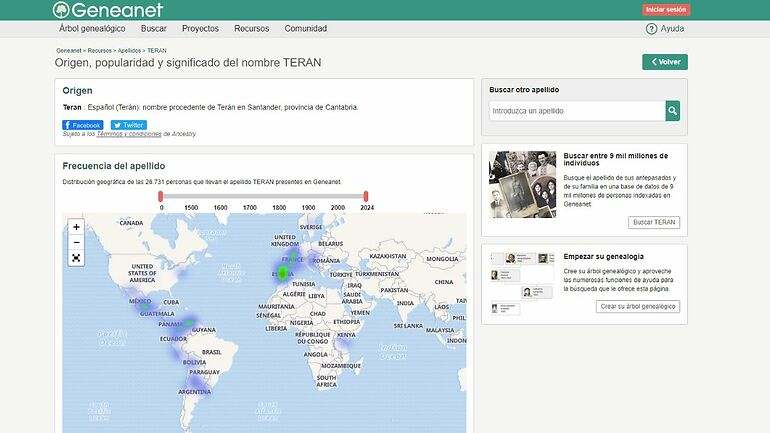Click Crear su árbol genealógico button
770x433 pixels.
(638, 306)
